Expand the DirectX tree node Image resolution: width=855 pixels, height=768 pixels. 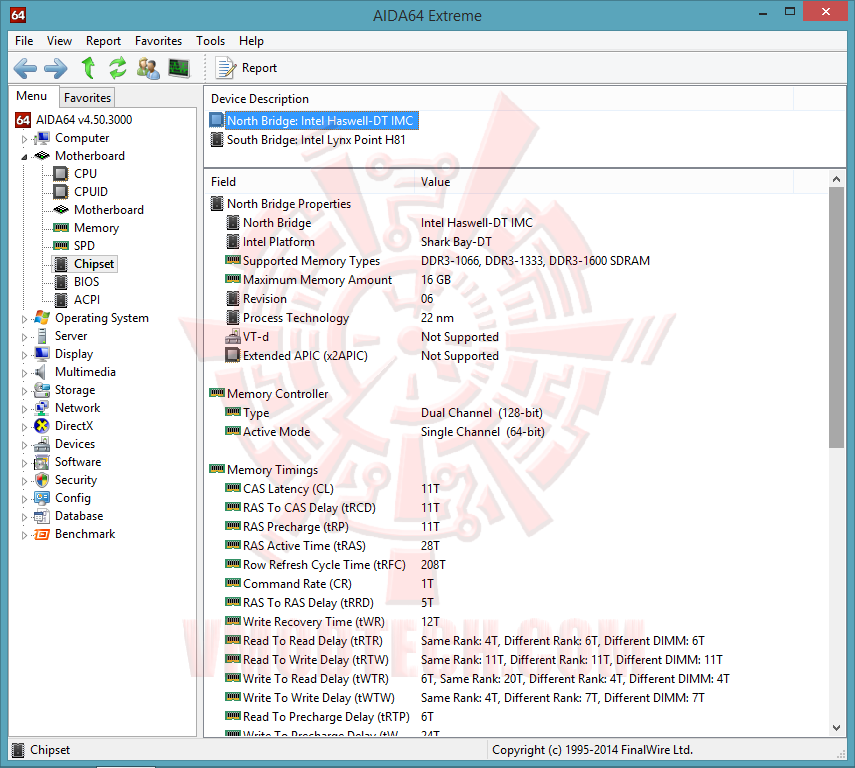coord(24,427)
